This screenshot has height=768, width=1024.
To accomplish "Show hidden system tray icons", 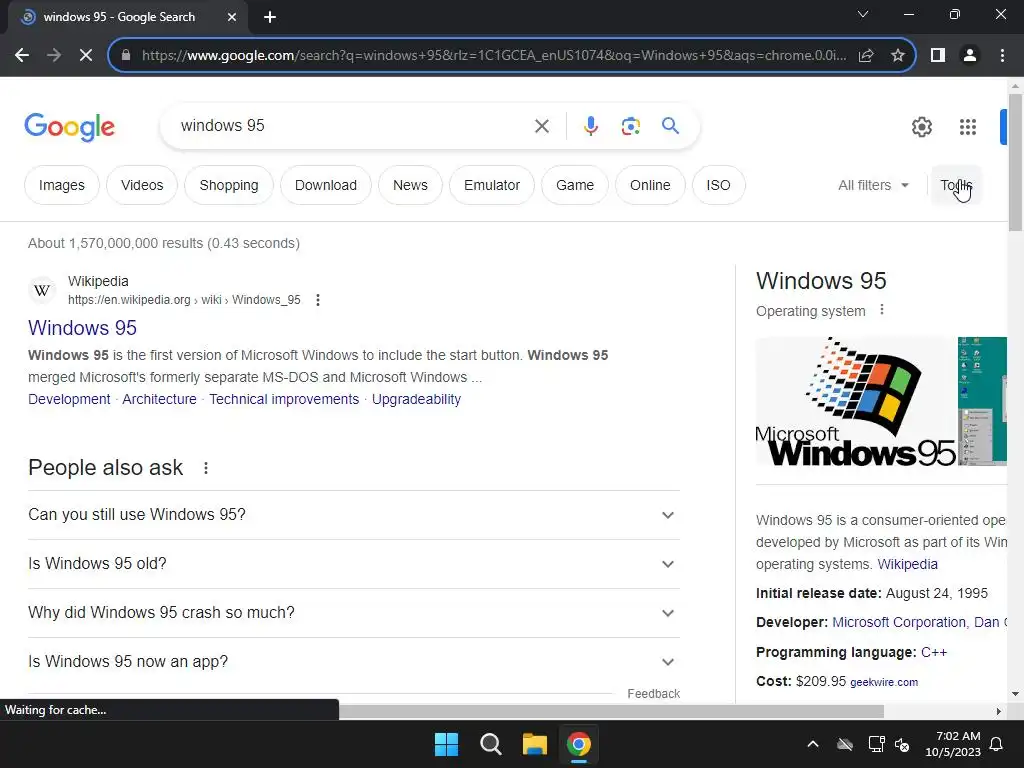I will coord(812,744).
